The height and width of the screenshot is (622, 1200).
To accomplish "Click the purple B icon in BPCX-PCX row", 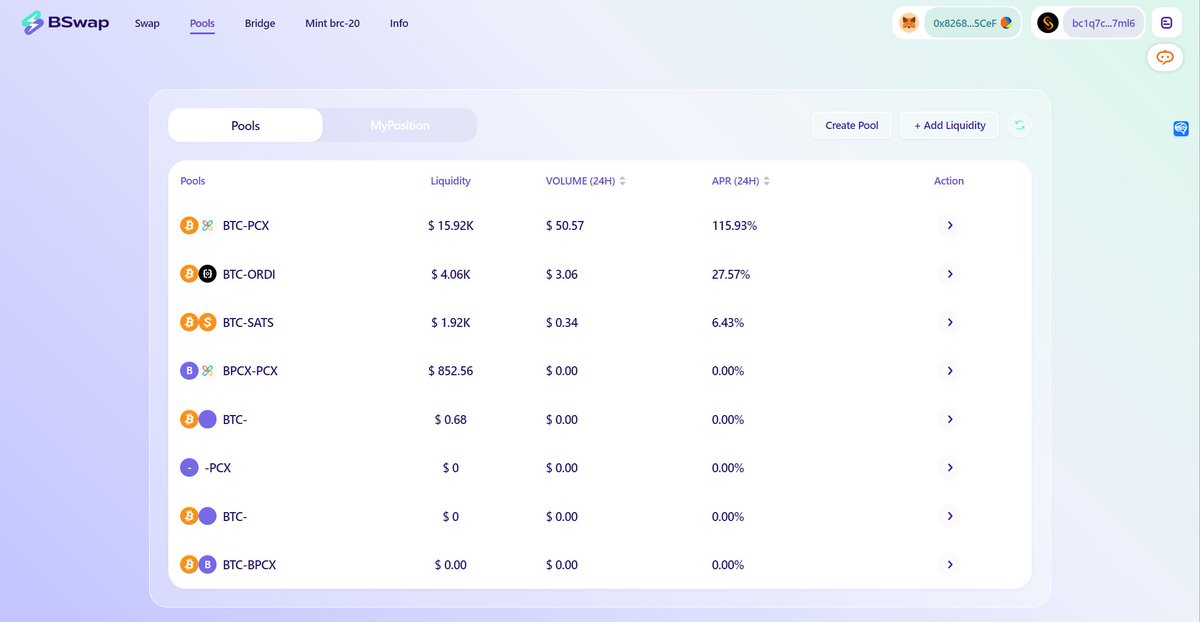I will (x=189, y=371).
